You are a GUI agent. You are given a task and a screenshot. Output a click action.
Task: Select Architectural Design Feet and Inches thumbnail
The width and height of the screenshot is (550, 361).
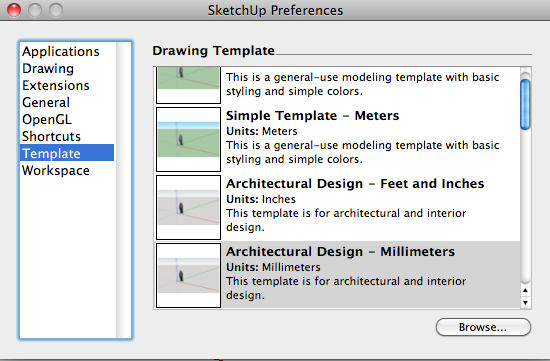point(188,207)
